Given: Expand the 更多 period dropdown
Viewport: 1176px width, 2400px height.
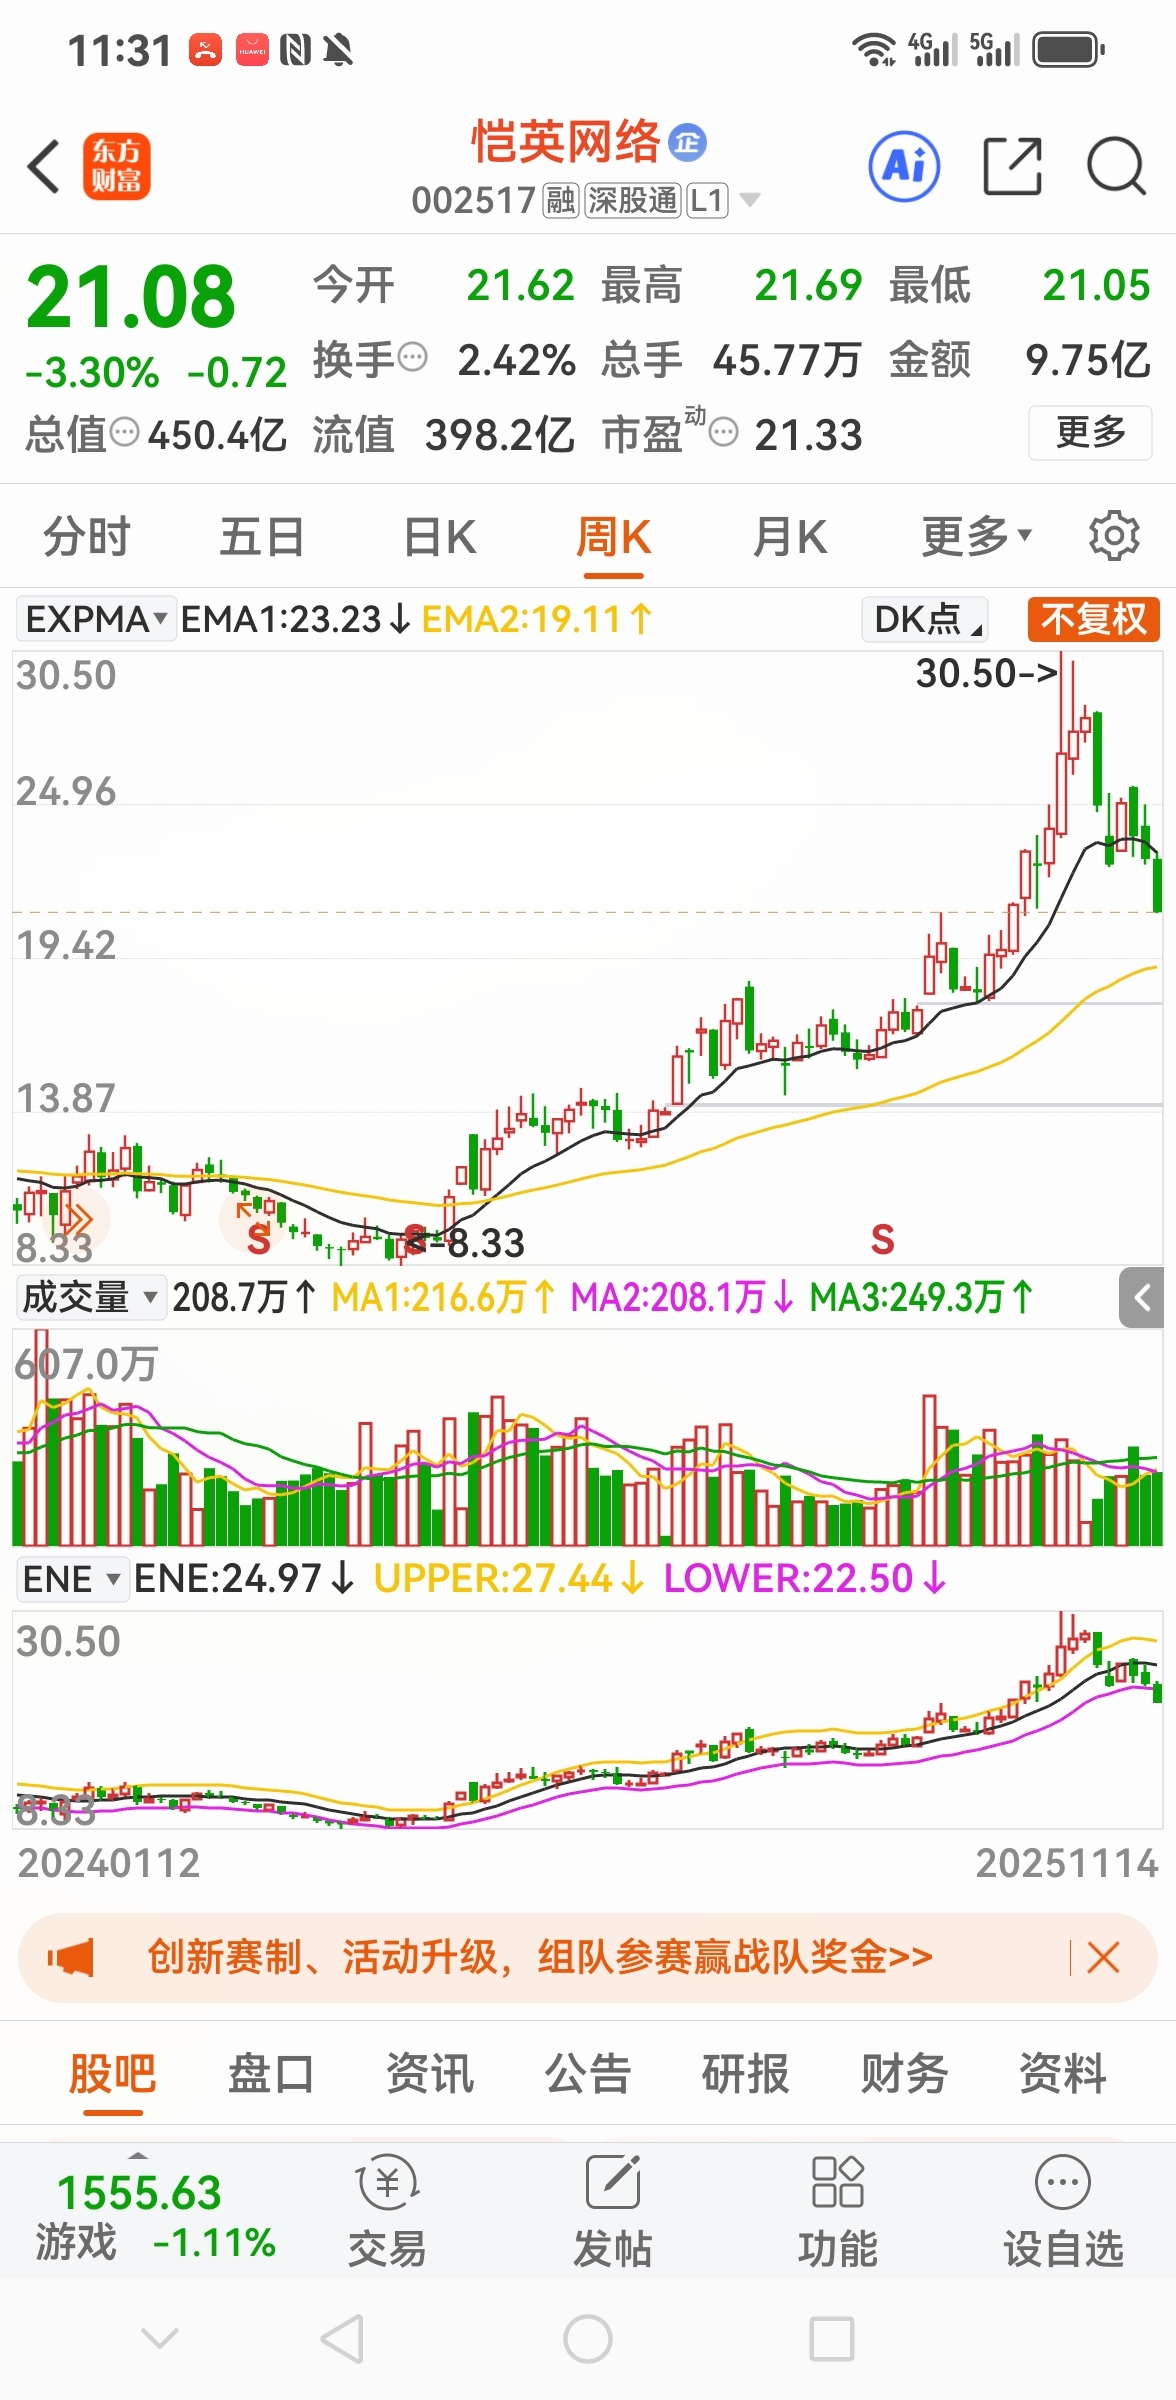Looking at the screenshot, I should [976, 537].
